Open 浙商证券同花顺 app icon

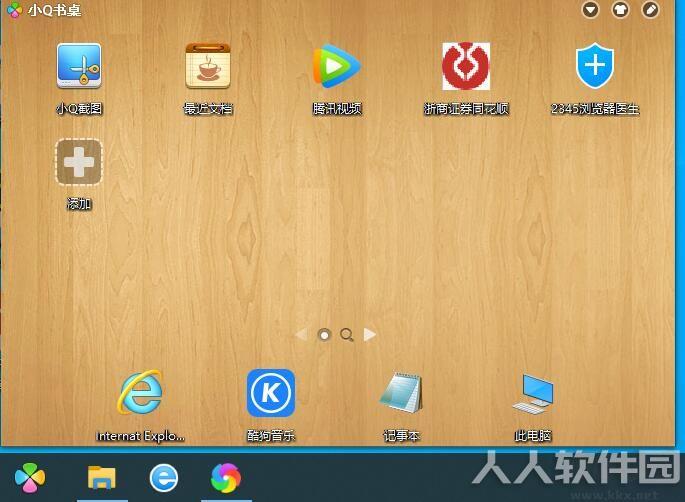[x=466, y=66]
